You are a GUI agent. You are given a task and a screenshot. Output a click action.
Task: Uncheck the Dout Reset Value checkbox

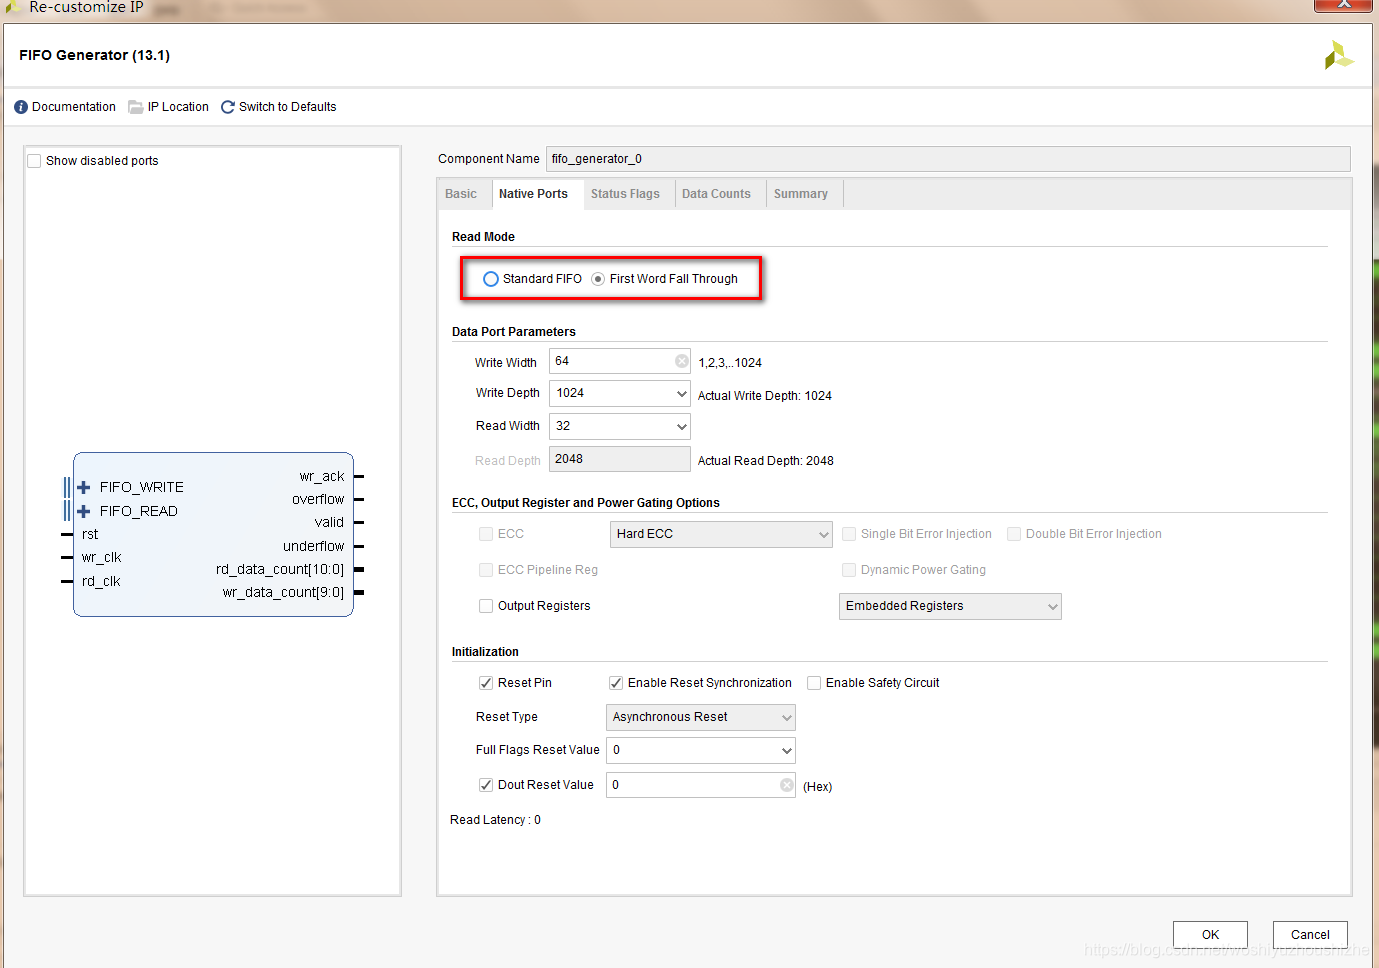tap(486, 785)
